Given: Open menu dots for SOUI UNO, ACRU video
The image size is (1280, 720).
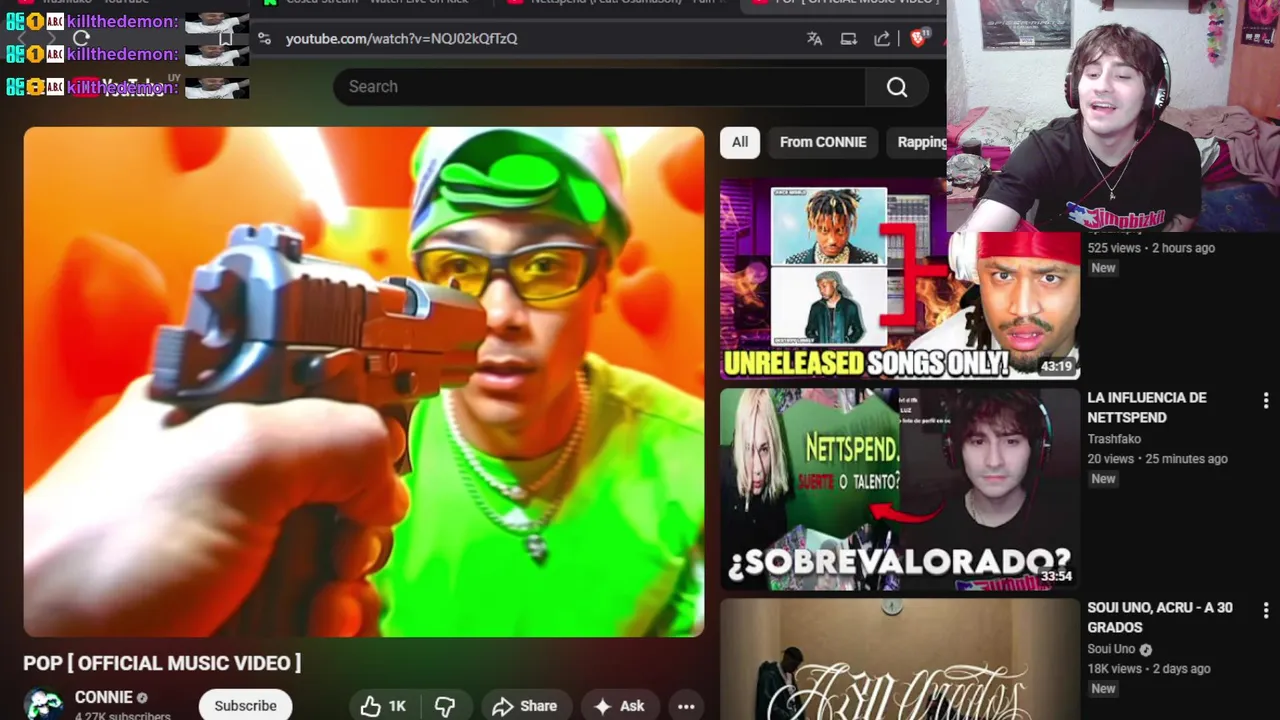Looking at the screenshot, I should coord(1266,610).
